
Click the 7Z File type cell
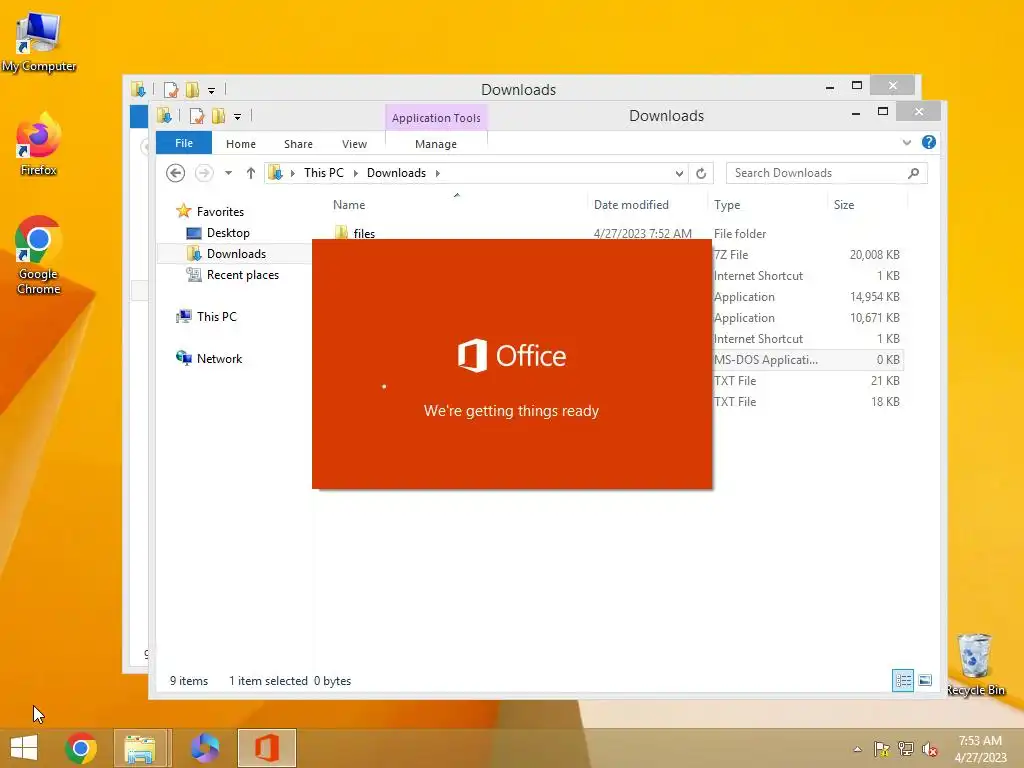click(x=731, y=255)
